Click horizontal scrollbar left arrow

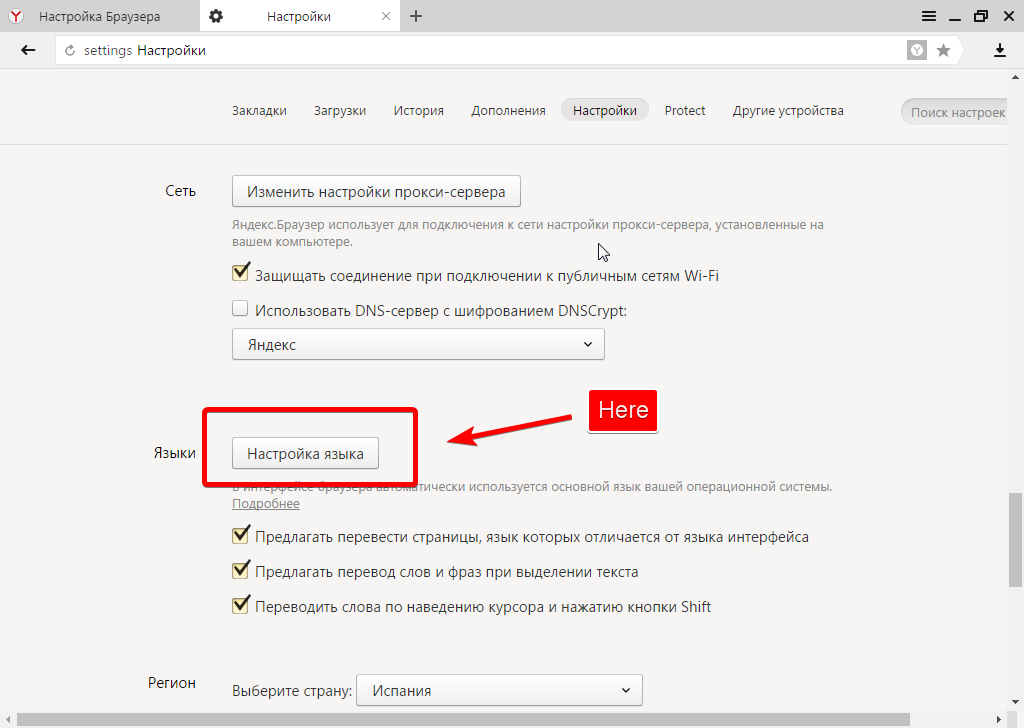coord(6,720)
